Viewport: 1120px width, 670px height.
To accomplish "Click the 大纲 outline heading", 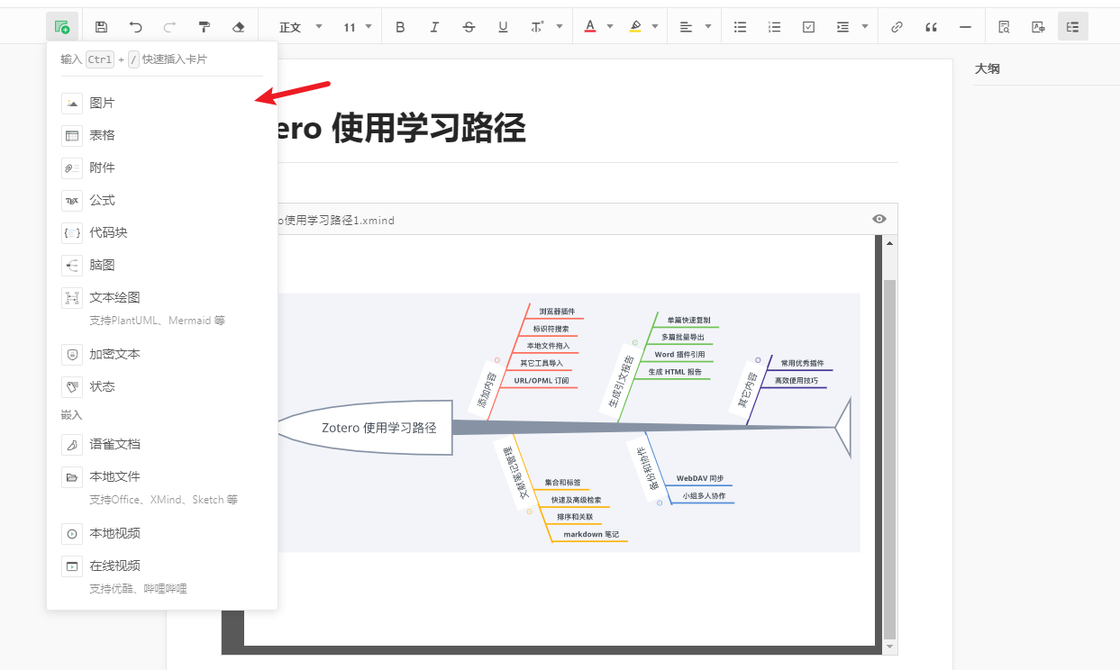I will tap(987, 69).
